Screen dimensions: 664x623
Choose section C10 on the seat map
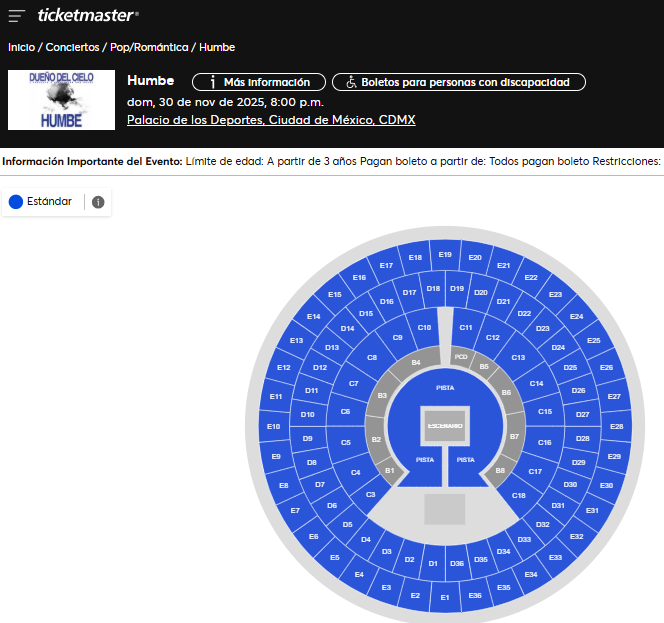tap(424, 327)
